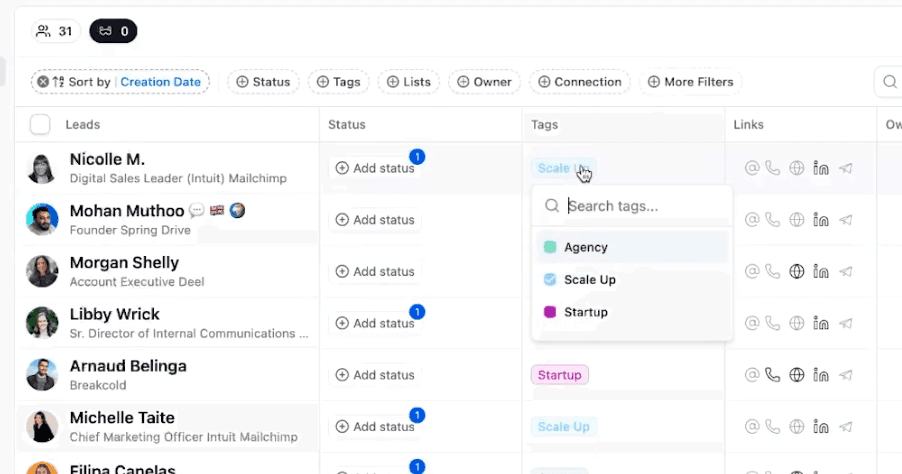902x474 pixels.
Task: Open LinkedIn icon for Arnaud Belinga
Action: coord(821,375)
